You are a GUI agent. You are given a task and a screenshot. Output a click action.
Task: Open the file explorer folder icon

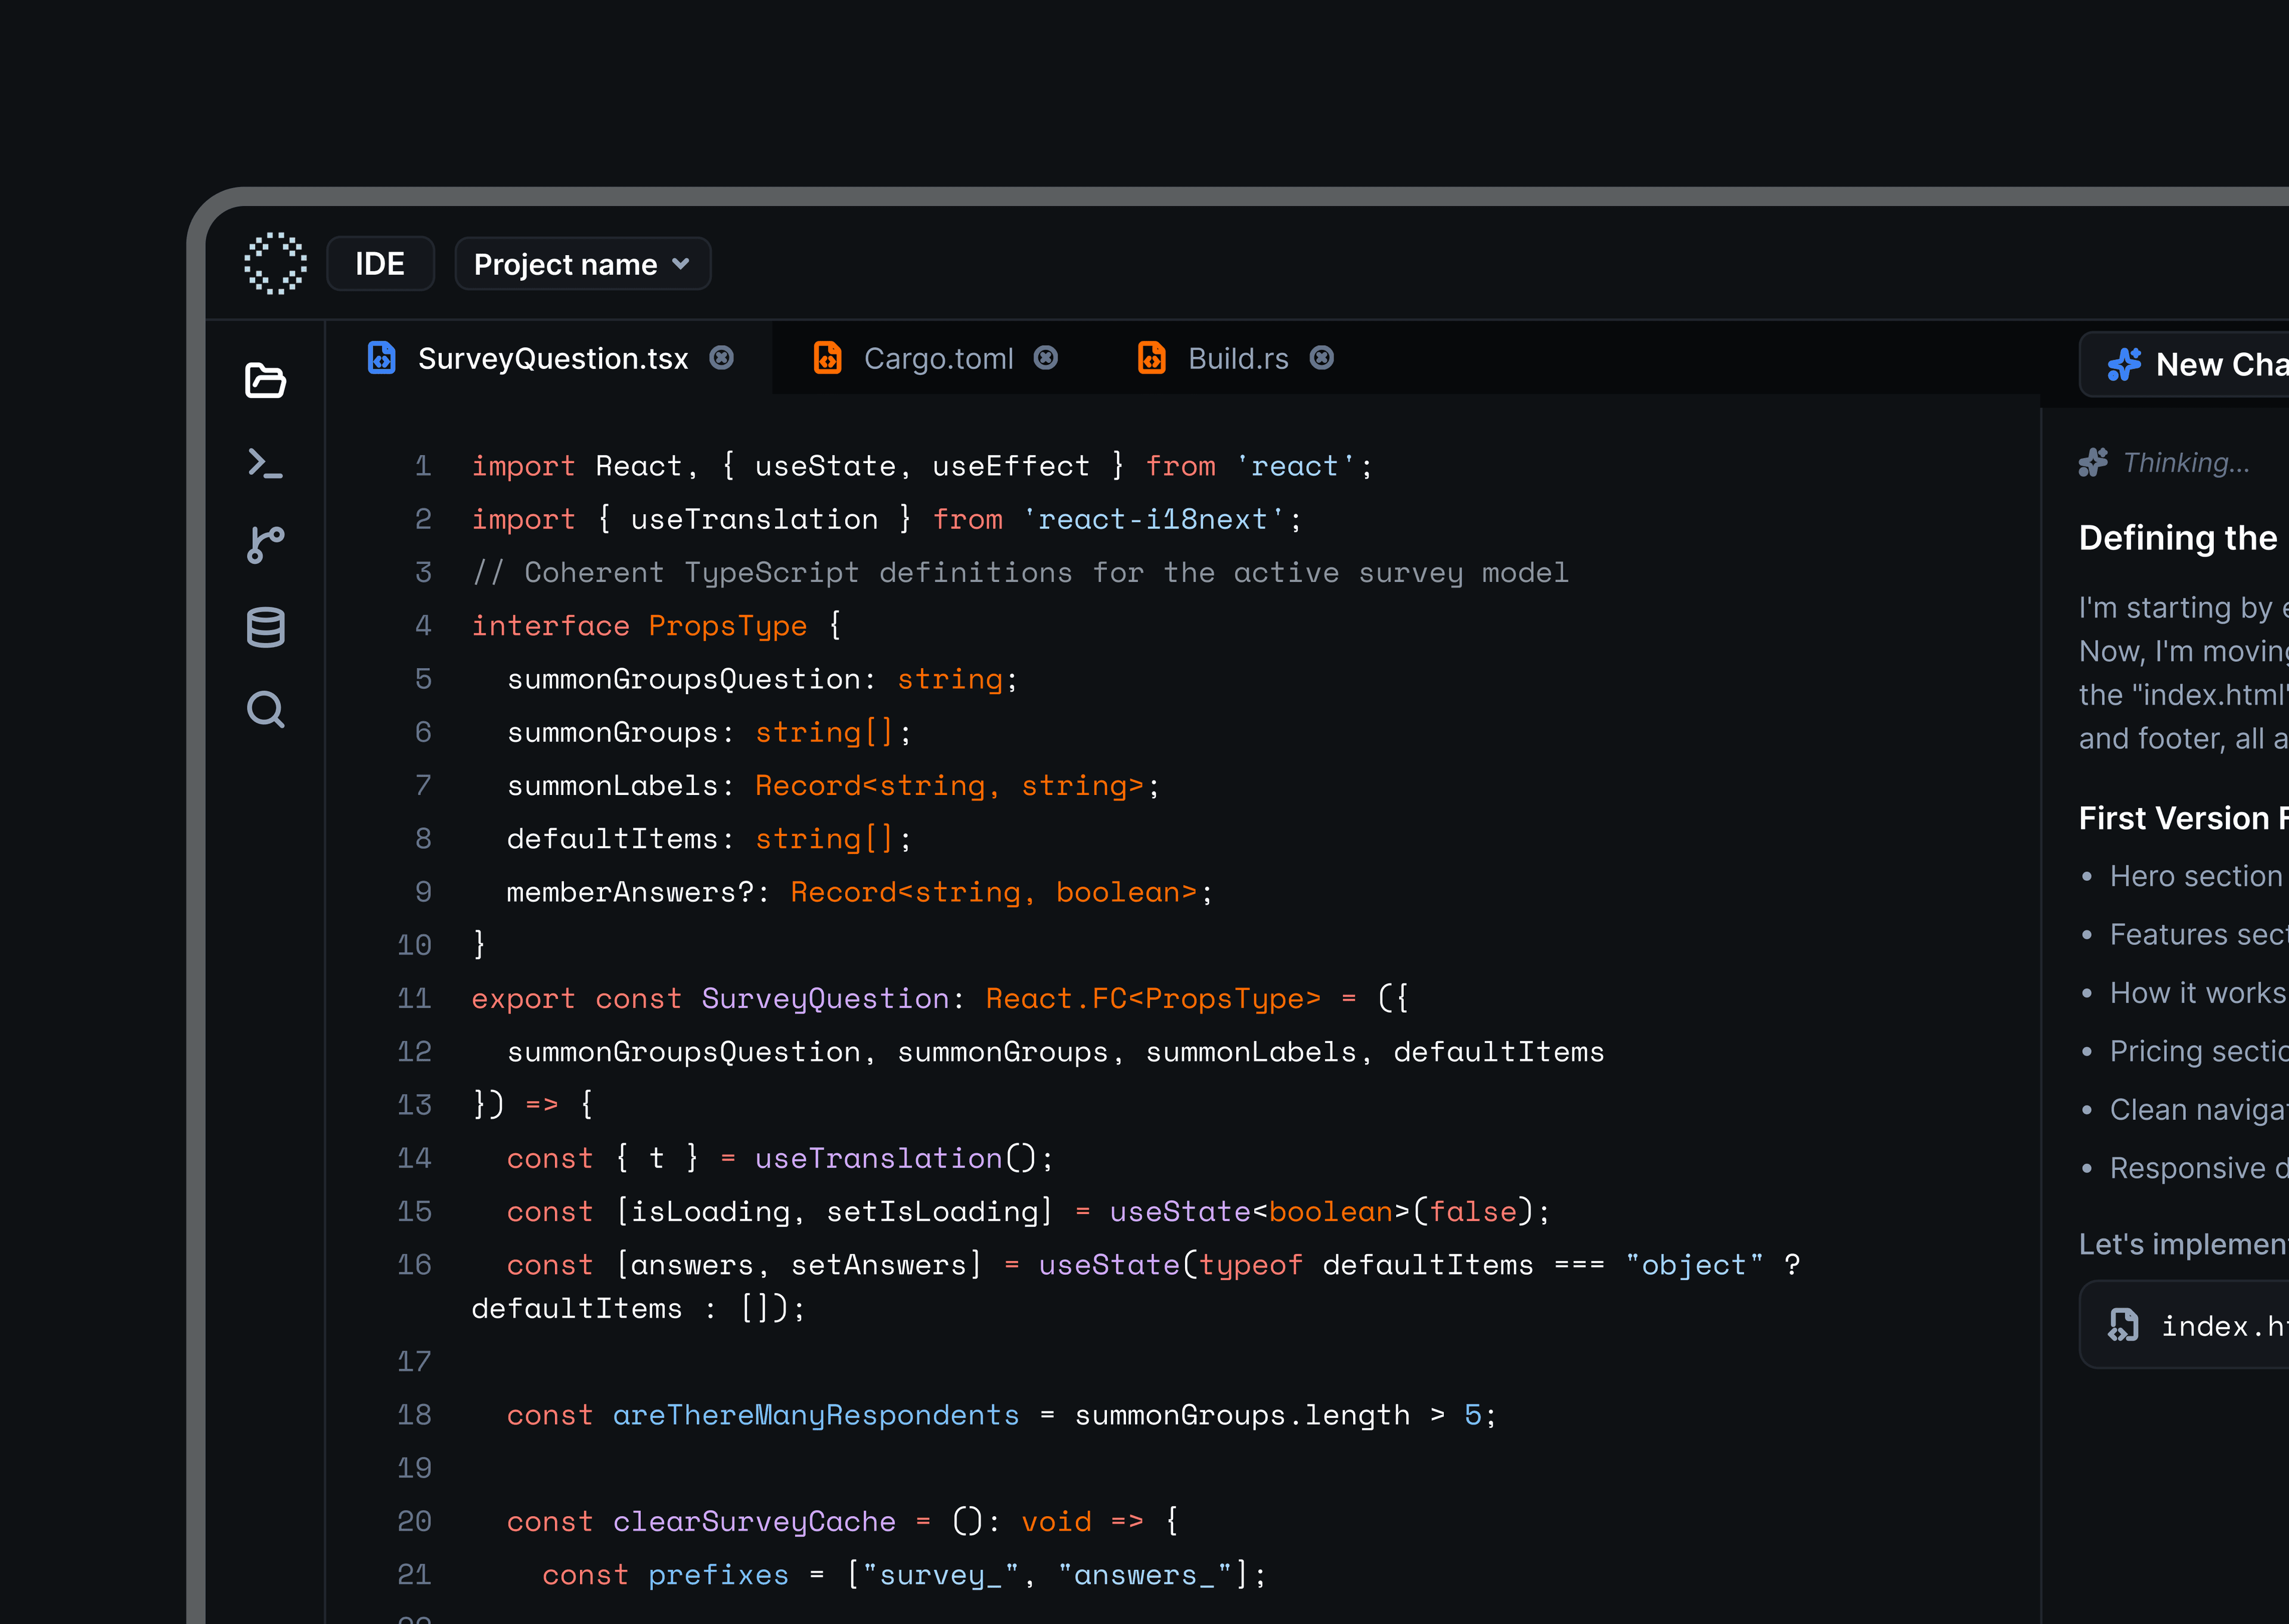[x=265, y=381]
